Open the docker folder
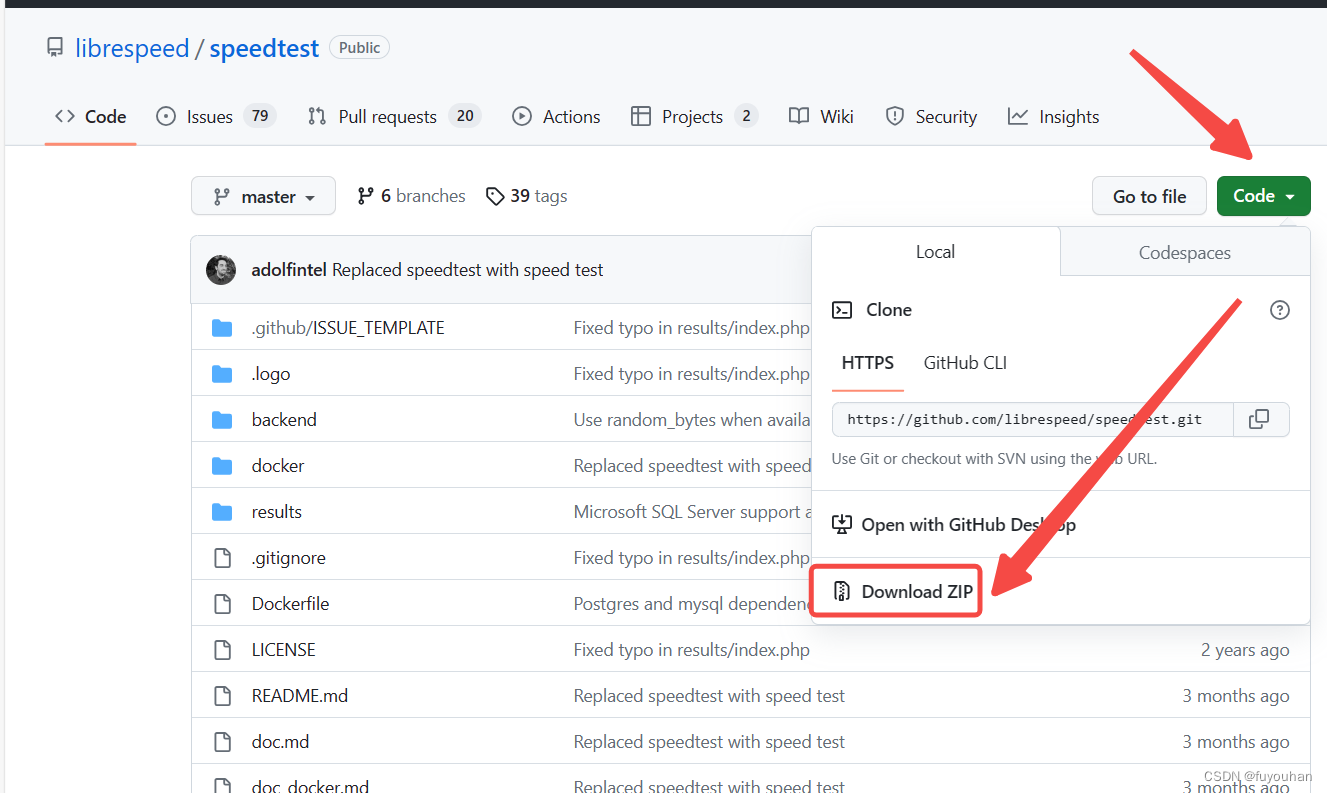This screenshot has height=793, width=1327. tap(278, 466)
